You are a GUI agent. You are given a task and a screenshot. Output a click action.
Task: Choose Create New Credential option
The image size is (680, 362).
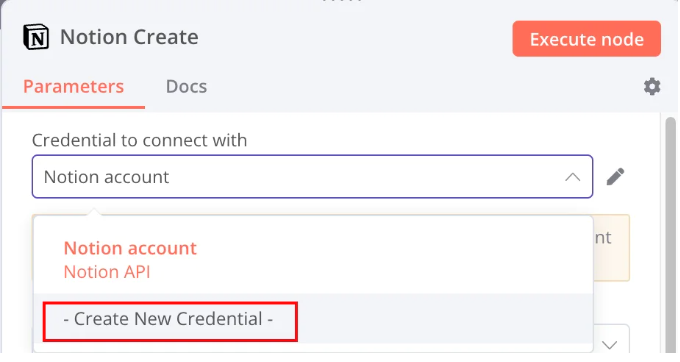(x=170, y=321)
